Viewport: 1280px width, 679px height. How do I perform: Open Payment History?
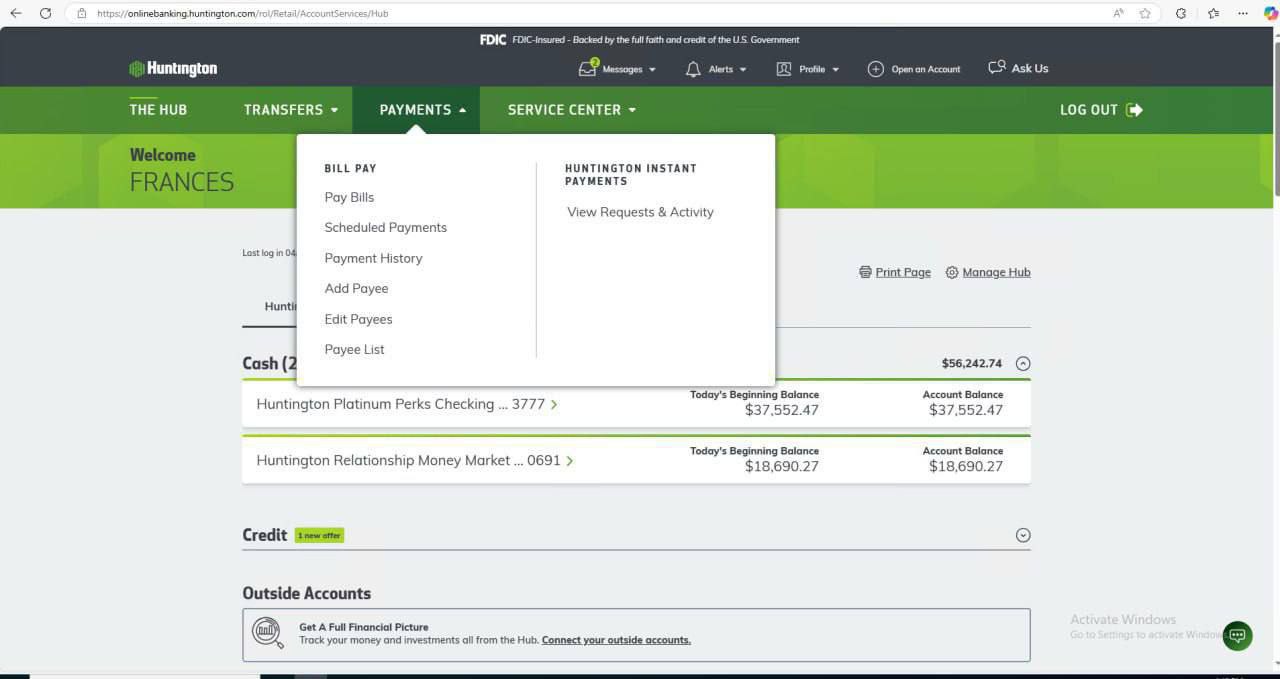(x=373, y=258)
